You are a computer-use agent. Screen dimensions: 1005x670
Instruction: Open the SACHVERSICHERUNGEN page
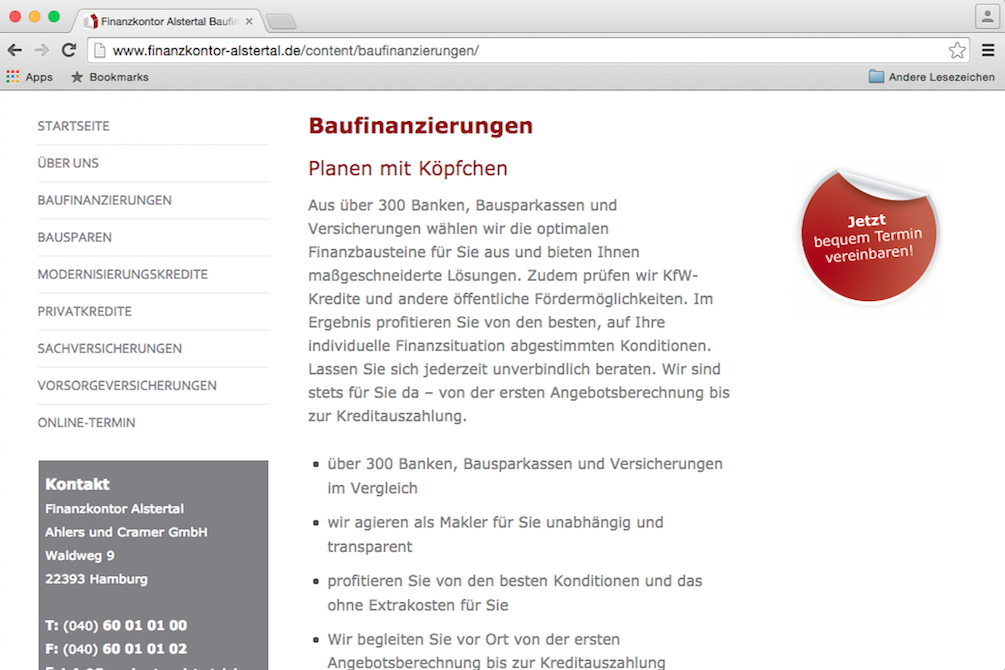110,349
